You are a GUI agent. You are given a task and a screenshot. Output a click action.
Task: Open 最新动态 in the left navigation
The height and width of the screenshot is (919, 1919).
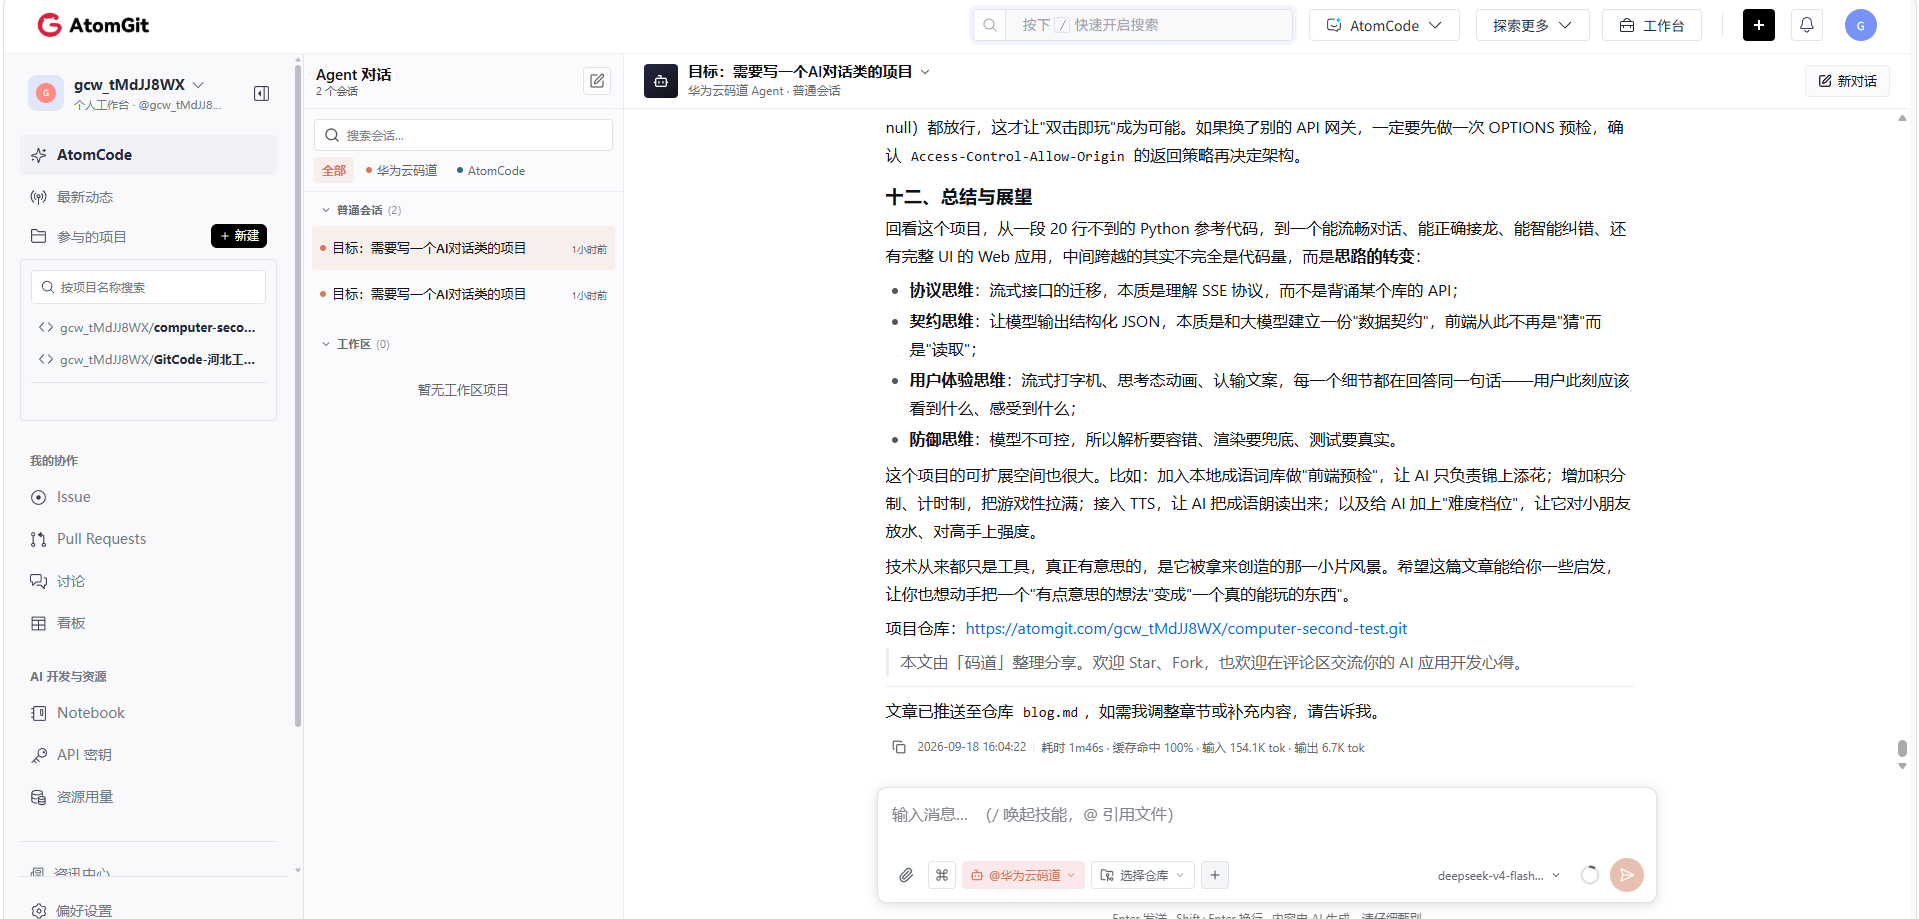pos(71,197)
